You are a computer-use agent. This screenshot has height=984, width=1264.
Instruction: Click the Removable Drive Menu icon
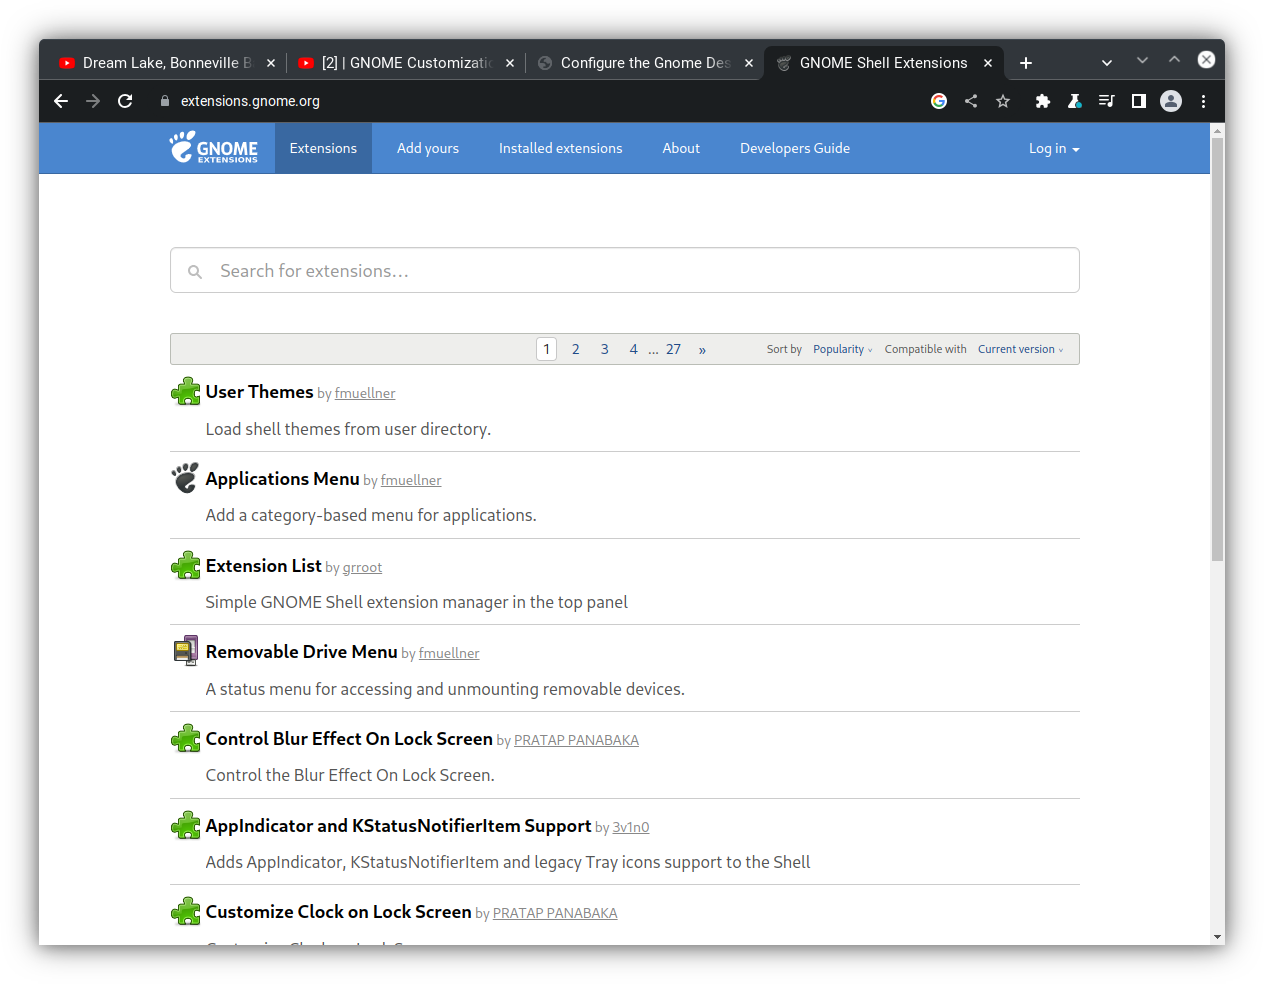click(x=186, y=652)
